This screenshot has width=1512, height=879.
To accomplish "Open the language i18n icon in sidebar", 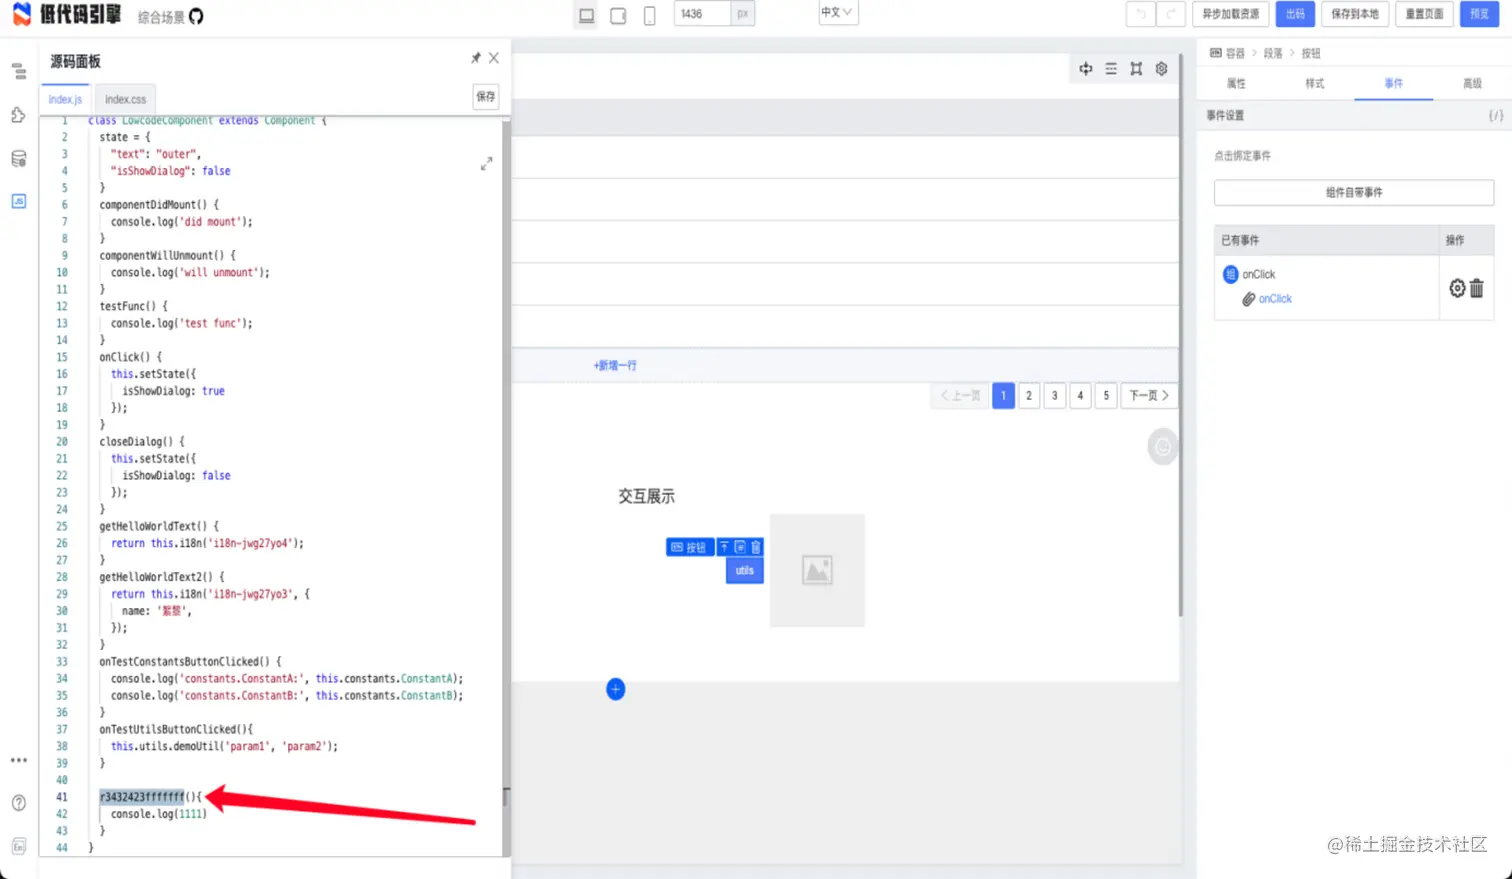I will click(x=19, y=846).
